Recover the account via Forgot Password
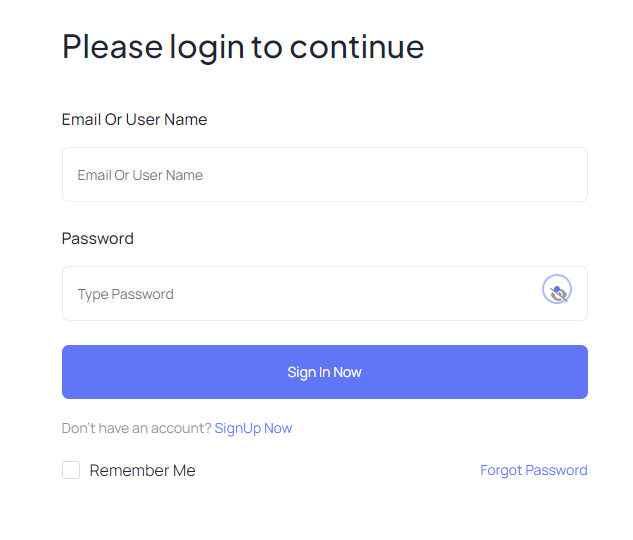The height and width of the screenshot is (540, 633). pyautogui.click(x=534, y=470)
